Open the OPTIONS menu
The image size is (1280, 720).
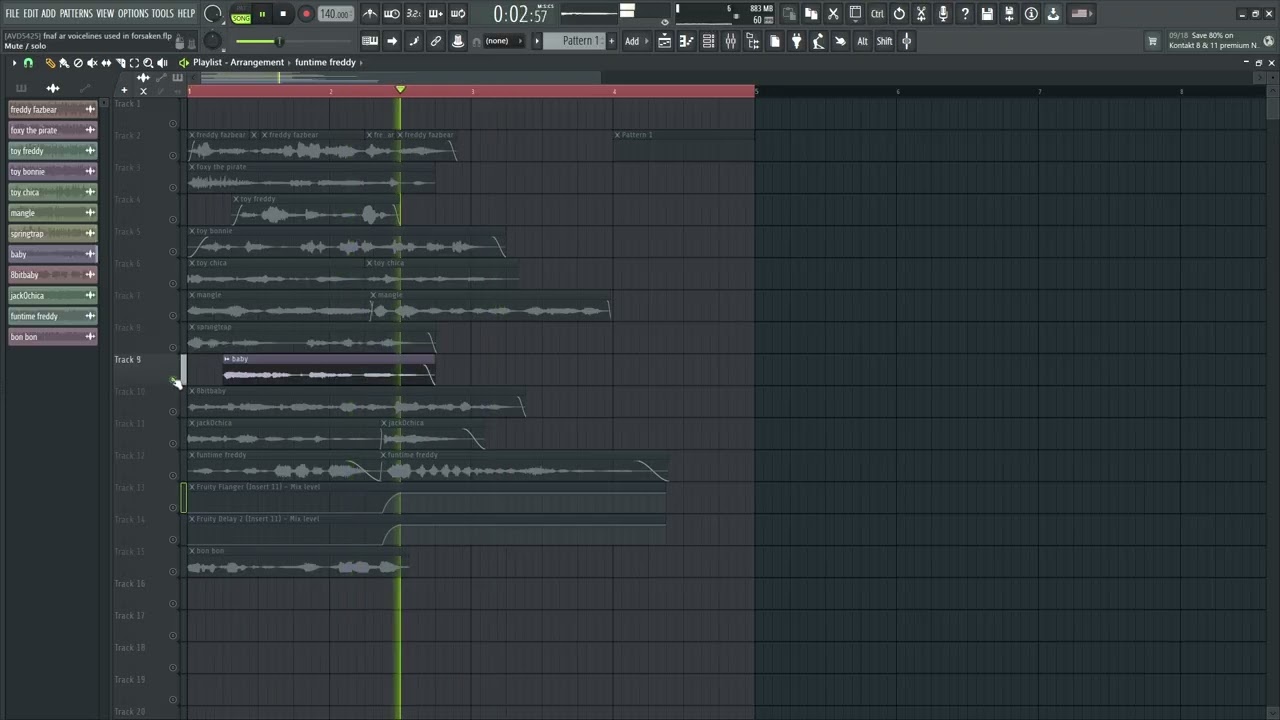pyautogui.click(x=133, y=14)
